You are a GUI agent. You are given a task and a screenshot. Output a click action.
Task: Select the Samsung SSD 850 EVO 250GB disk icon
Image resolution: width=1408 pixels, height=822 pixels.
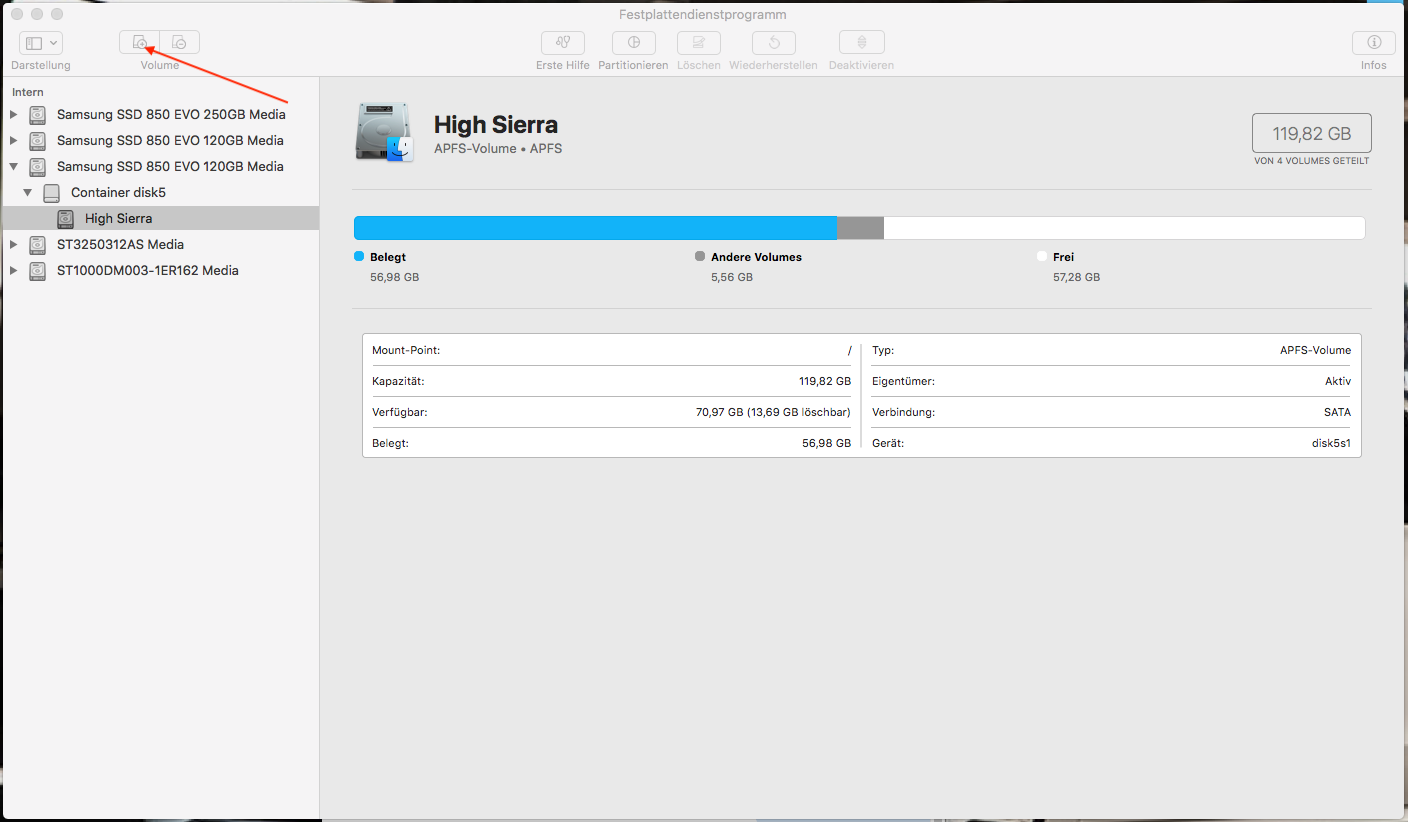37,114
